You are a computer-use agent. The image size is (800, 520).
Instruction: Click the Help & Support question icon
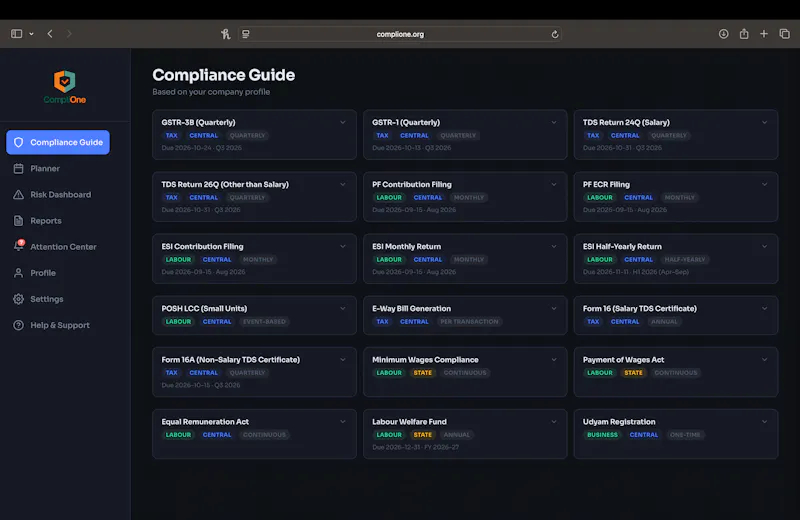coord(18,325)
